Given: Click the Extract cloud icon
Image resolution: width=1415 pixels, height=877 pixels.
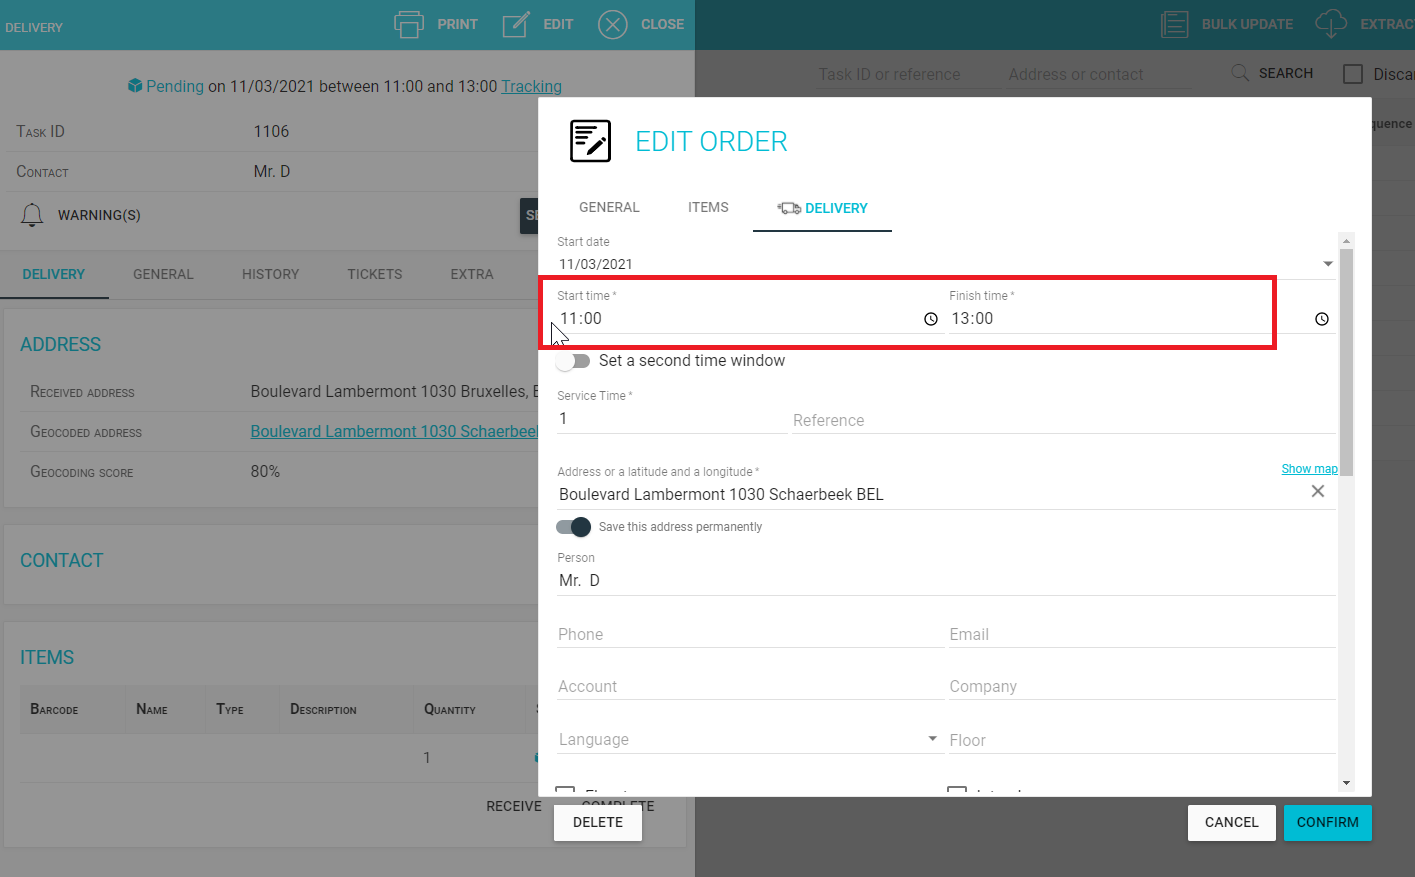Looking at the screenshot, I should pyautogui.click(x=1330, y=23).
